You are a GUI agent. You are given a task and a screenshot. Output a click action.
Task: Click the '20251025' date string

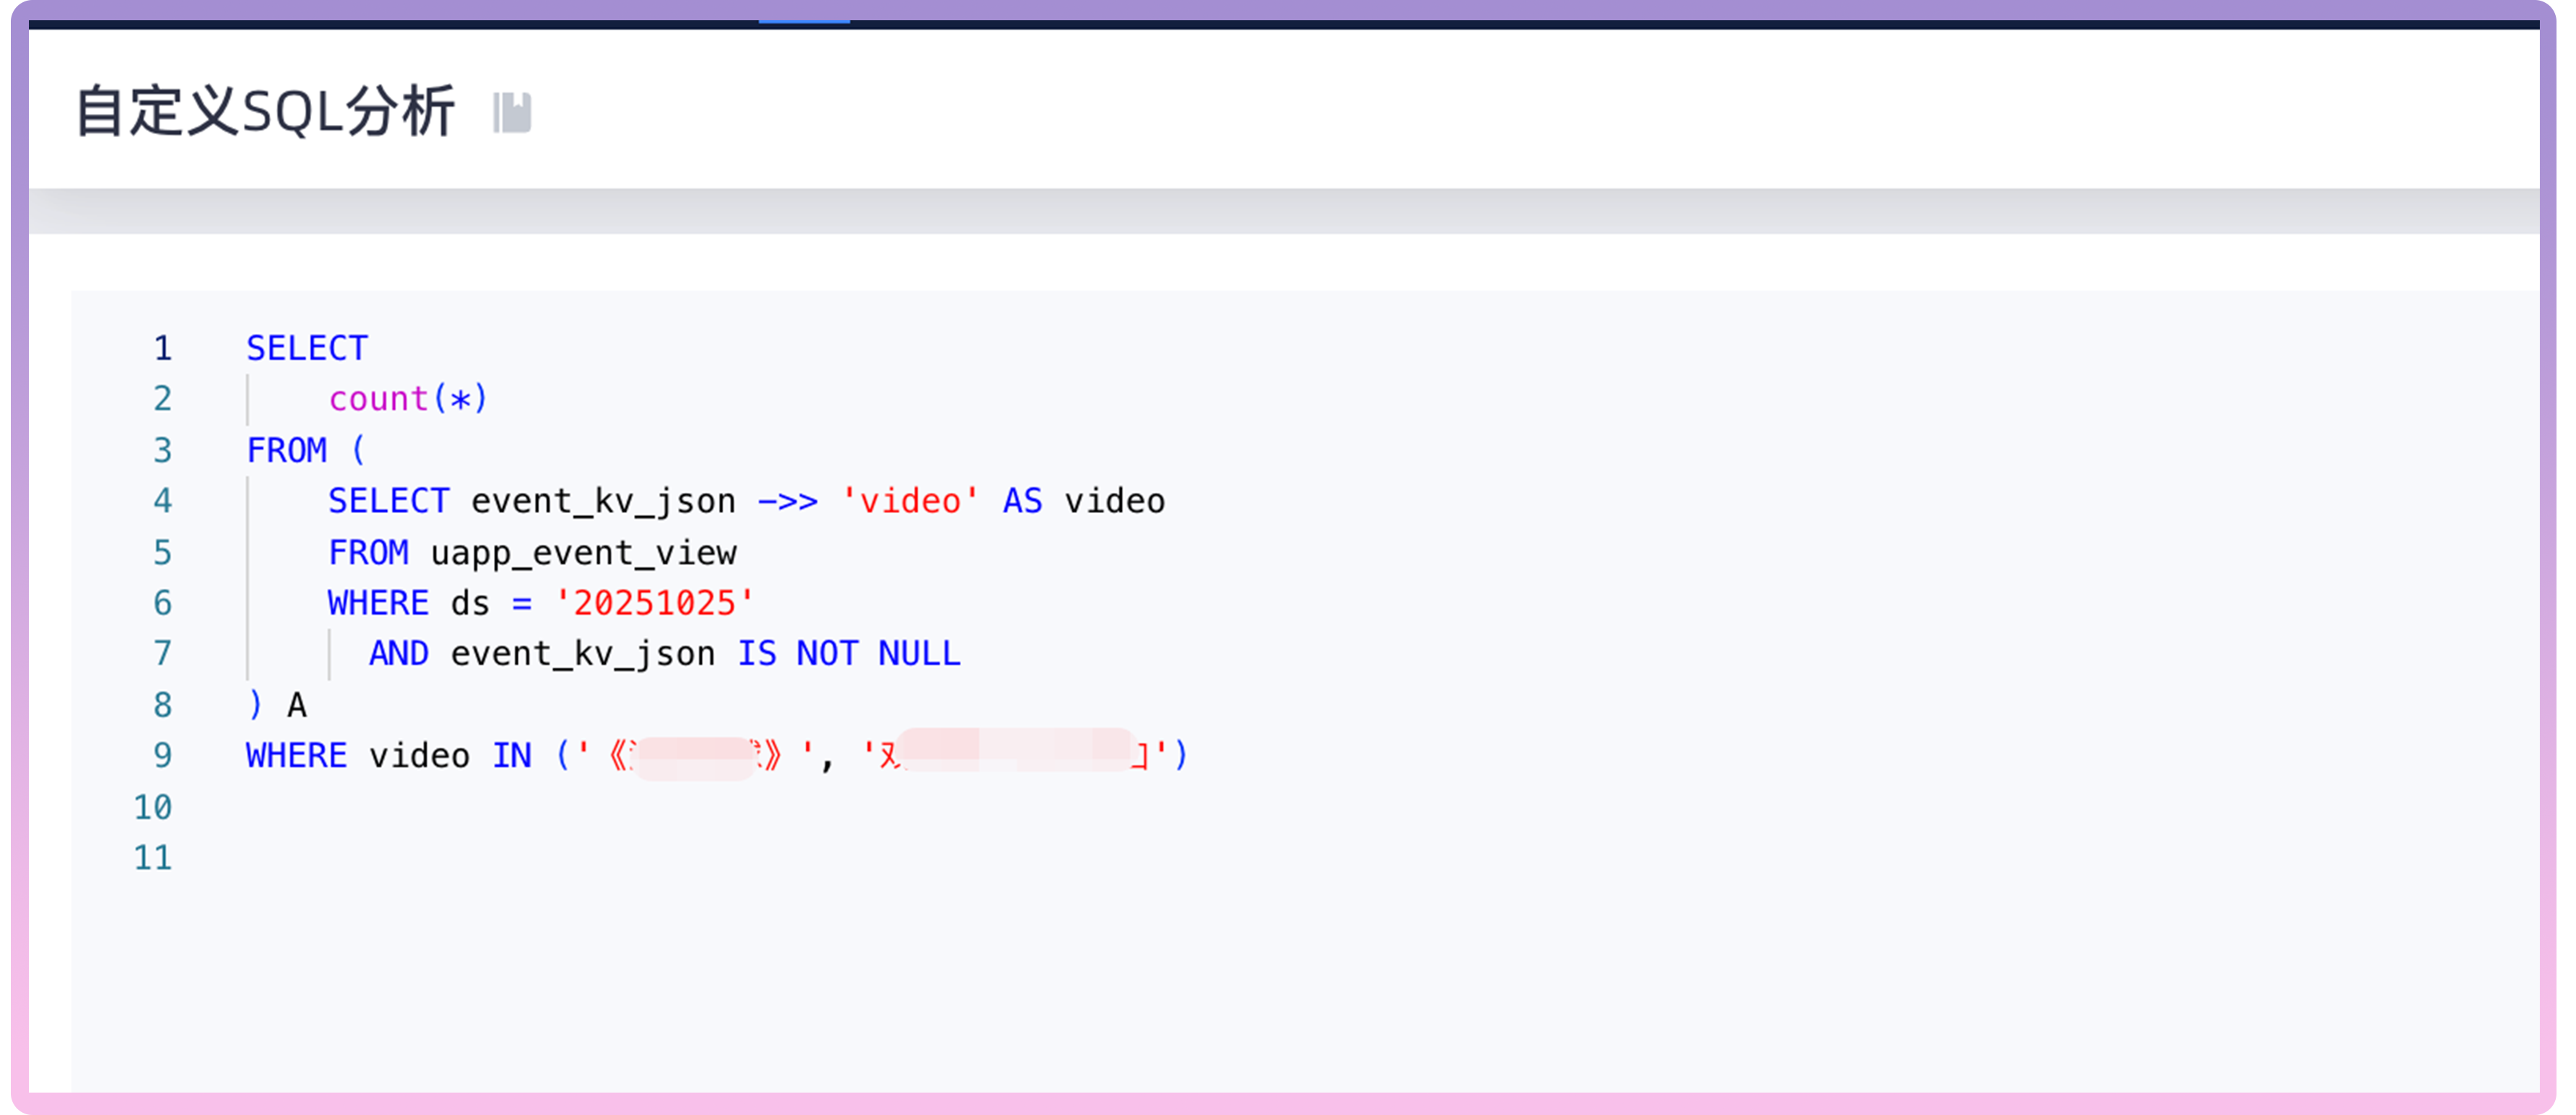[x=655, y=603]
